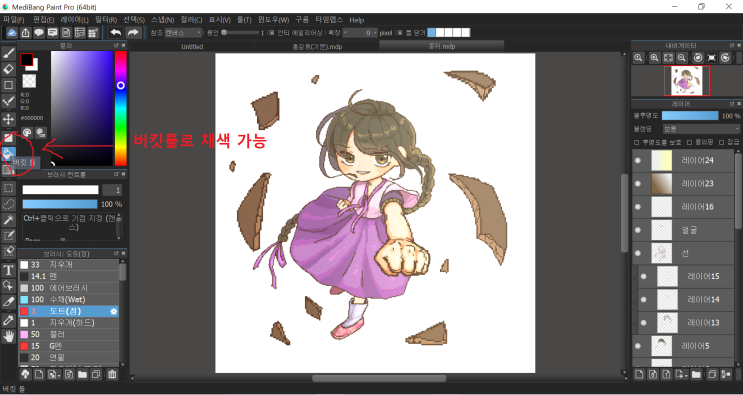Select layer 레이어5 thumbnail
Image resolution: width=743 pixels, height=395 pixels.
(x=661, y=346)
